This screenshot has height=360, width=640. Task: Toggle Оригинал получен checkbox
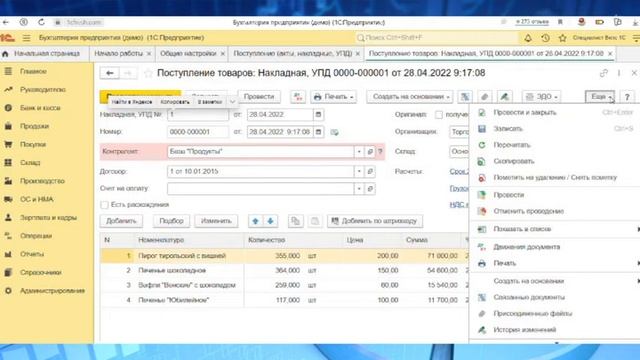click(439, 115)
